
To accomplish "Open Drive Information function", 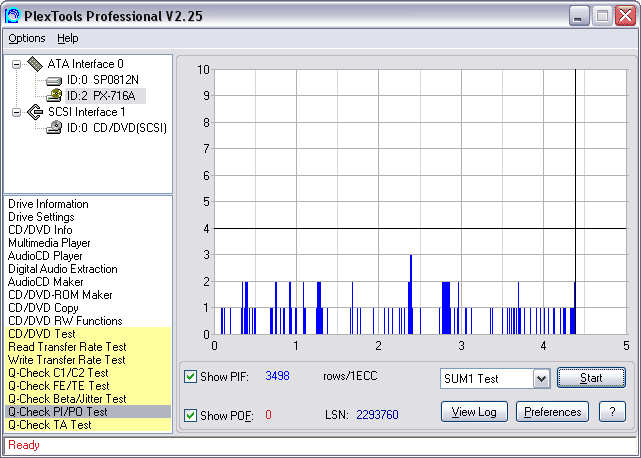I will (x=48, y=204).
